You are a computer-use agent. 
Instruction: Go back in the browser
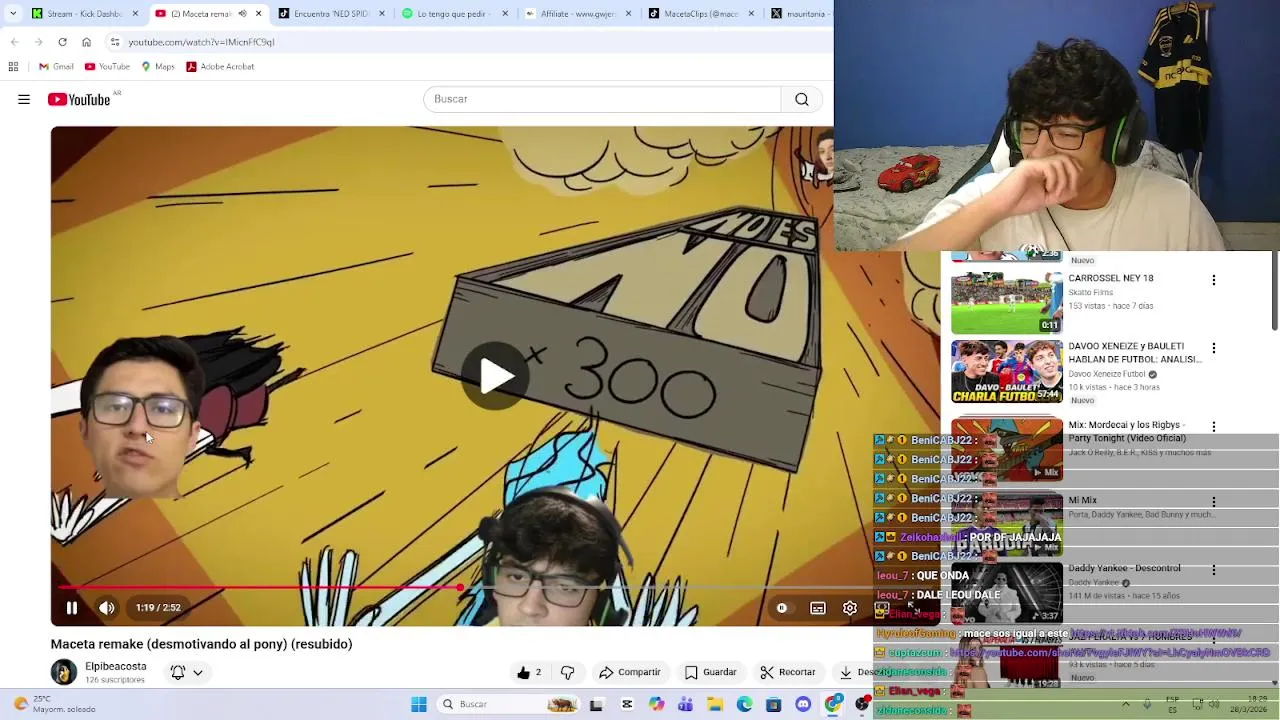point(15,42)
